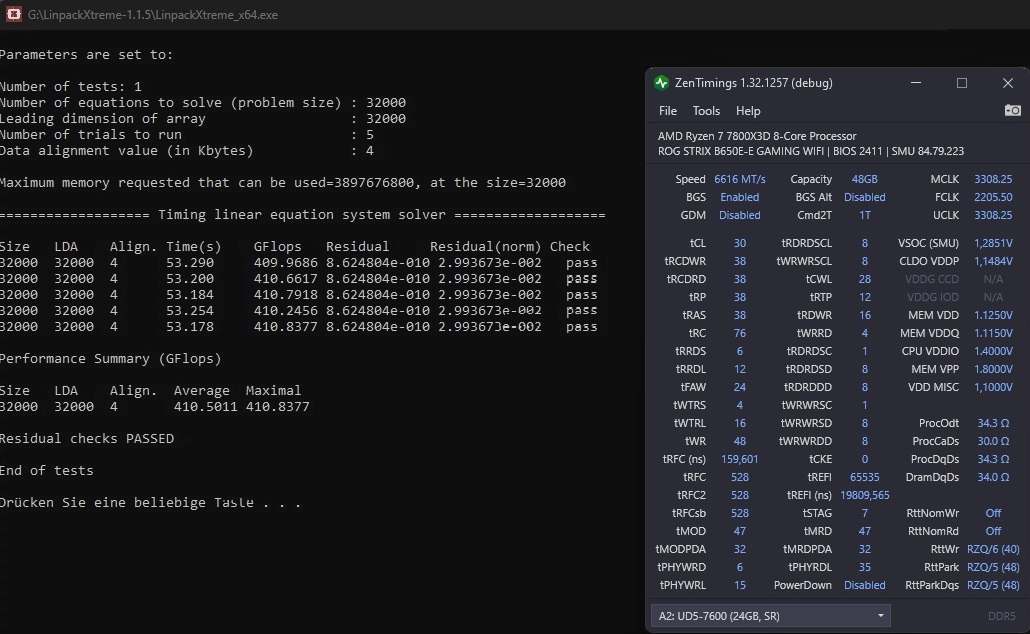Expand the A2: UD5-7600 module dropdown

pos(771,616)
